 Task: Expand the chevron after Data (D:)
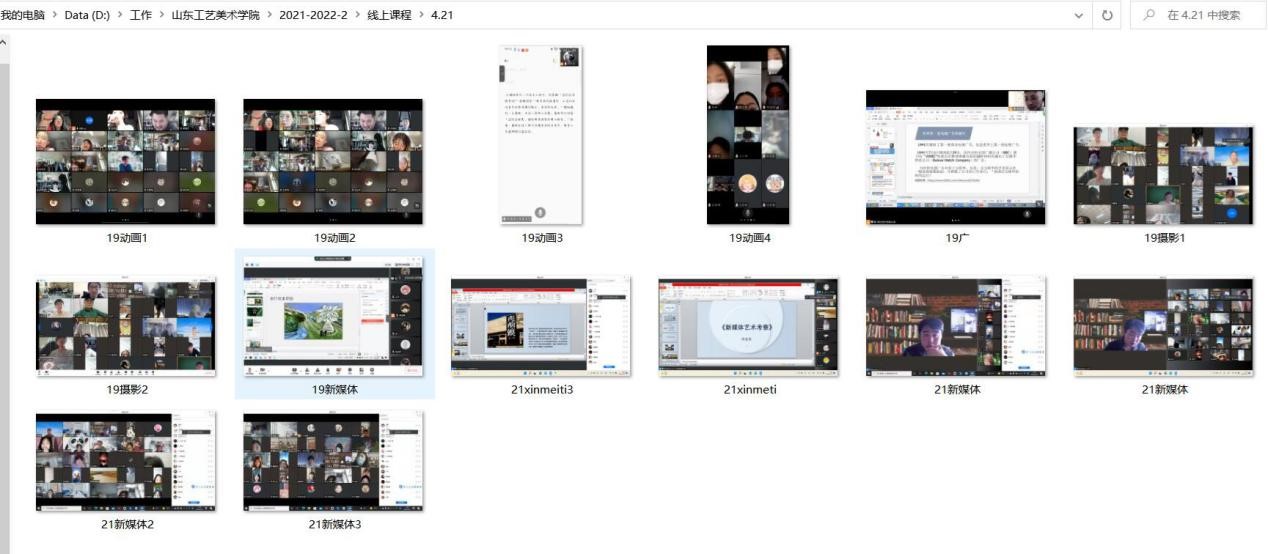120,15
